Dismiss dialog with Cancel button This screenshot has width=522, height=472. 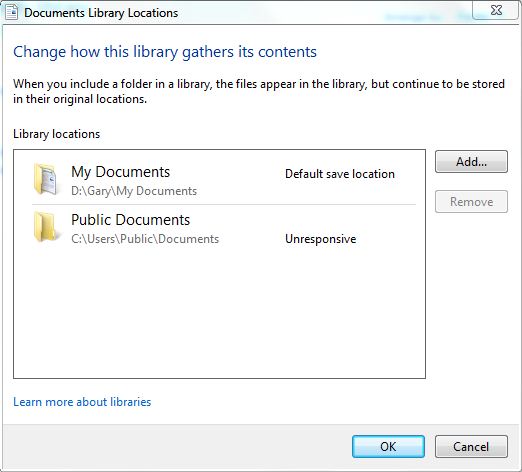point(471,446)
